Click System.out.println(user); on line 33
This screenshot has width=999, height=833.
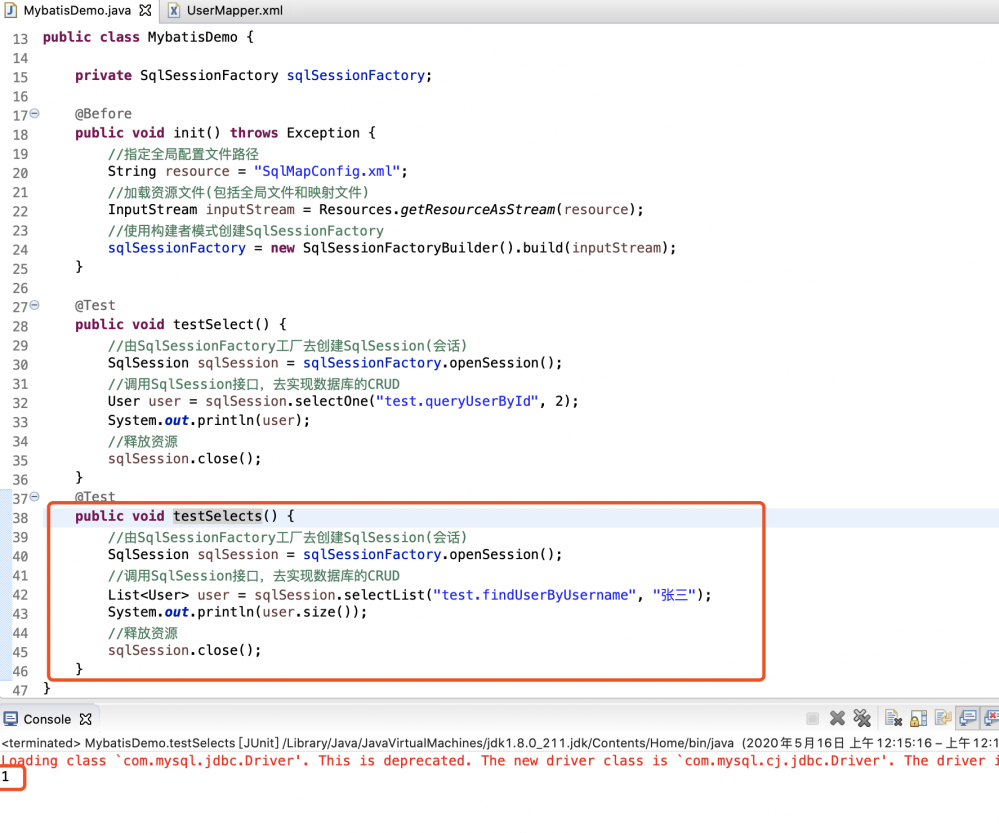point(208,420)
